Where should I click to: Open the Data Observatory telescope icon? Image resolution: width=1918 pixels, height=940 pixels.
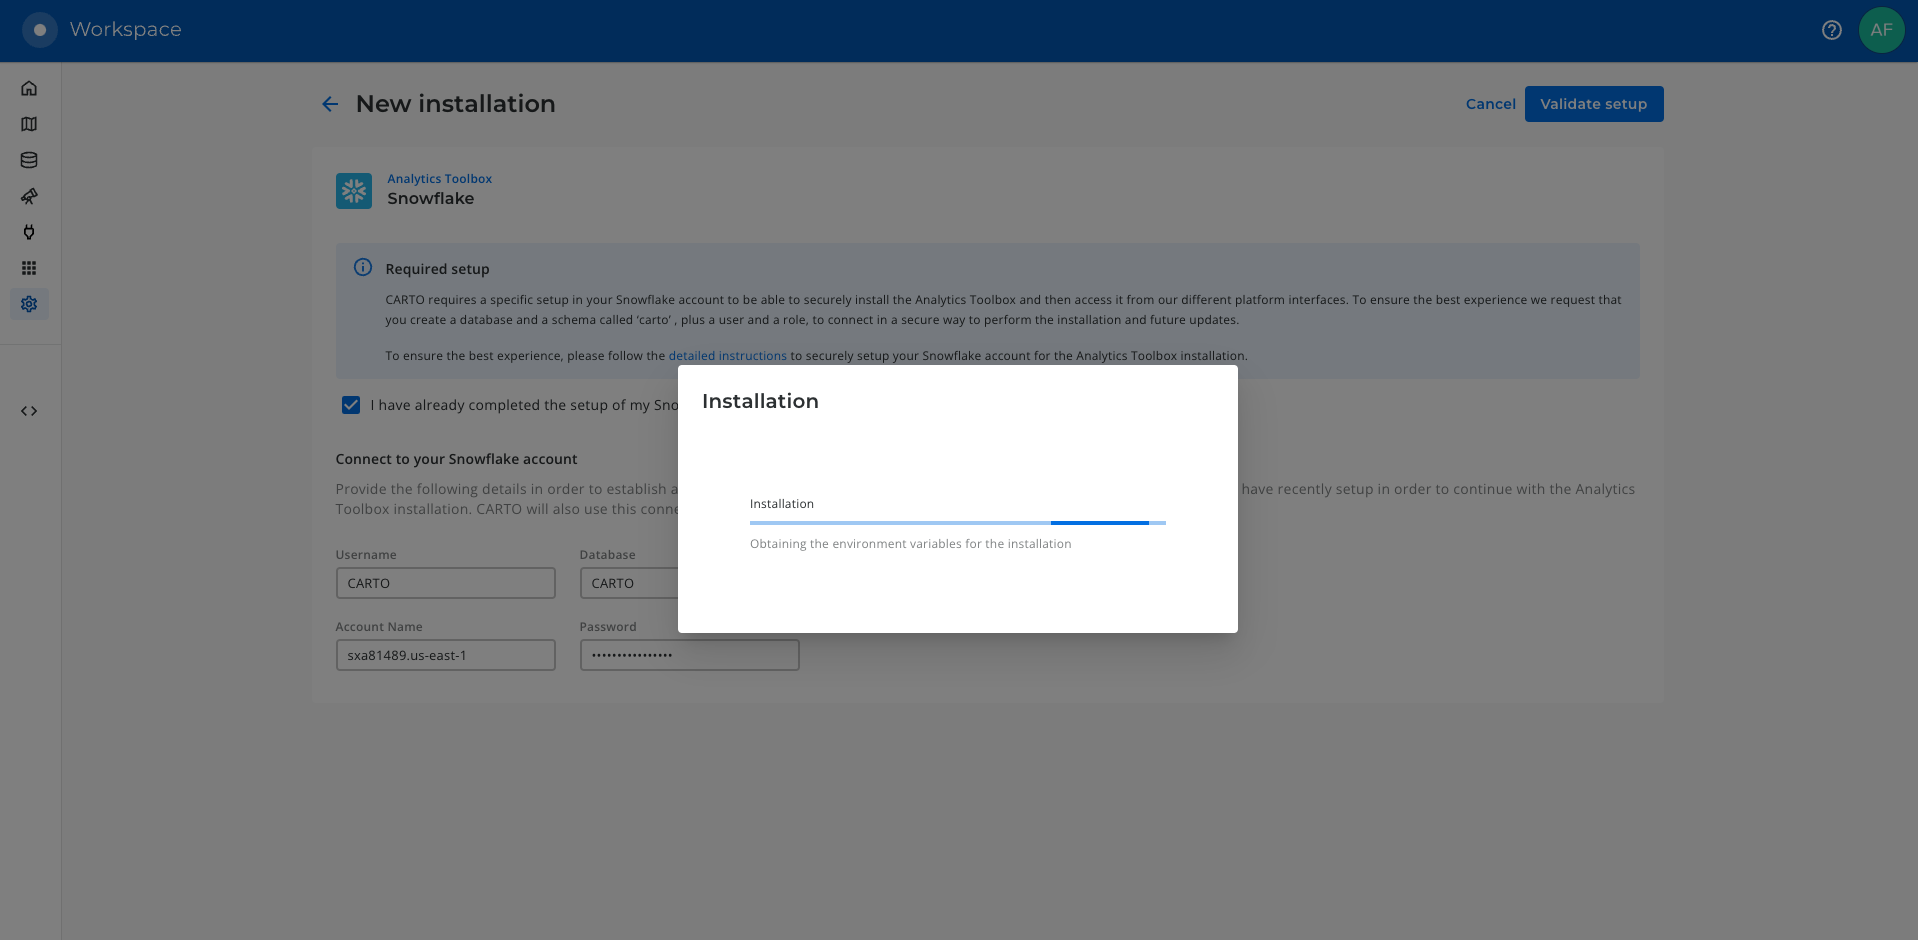pos(29,196)
